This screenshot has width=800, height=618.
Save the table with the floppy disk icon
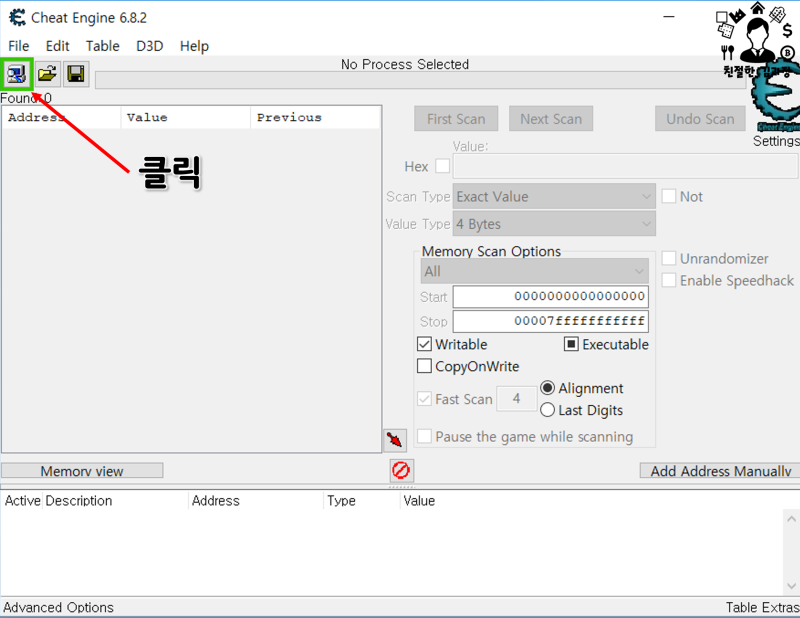coord(76,75)
